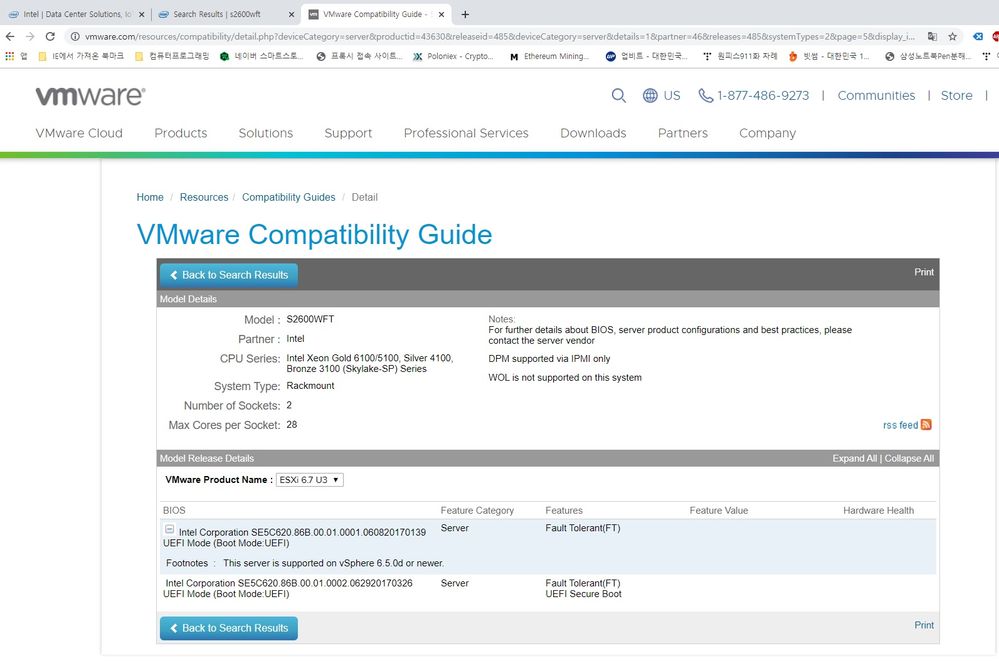Image resolution: width=999 pixels, height=668 pixels.
Task: Collapse the first BIOS row using minus icon
Action: click(169, 529)
